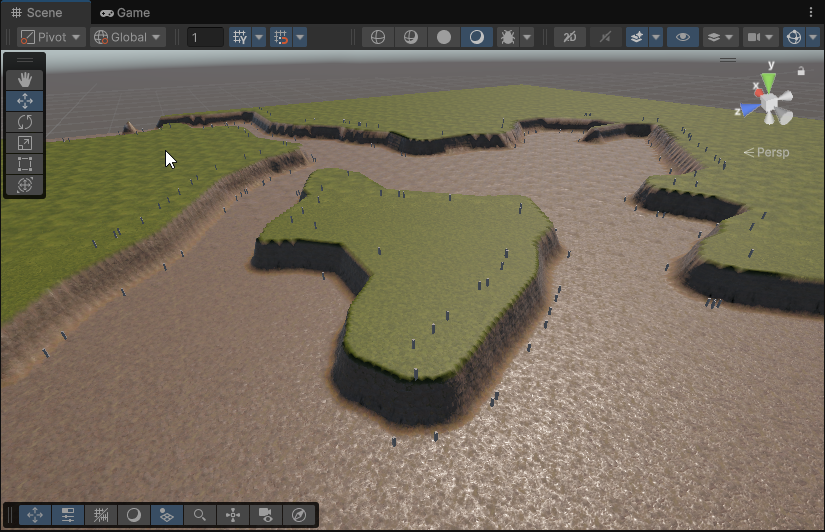The width and height of the screenshot is (825, 532).
Task: Toggle Persp perspective/orthographic label
Action: 767,153
